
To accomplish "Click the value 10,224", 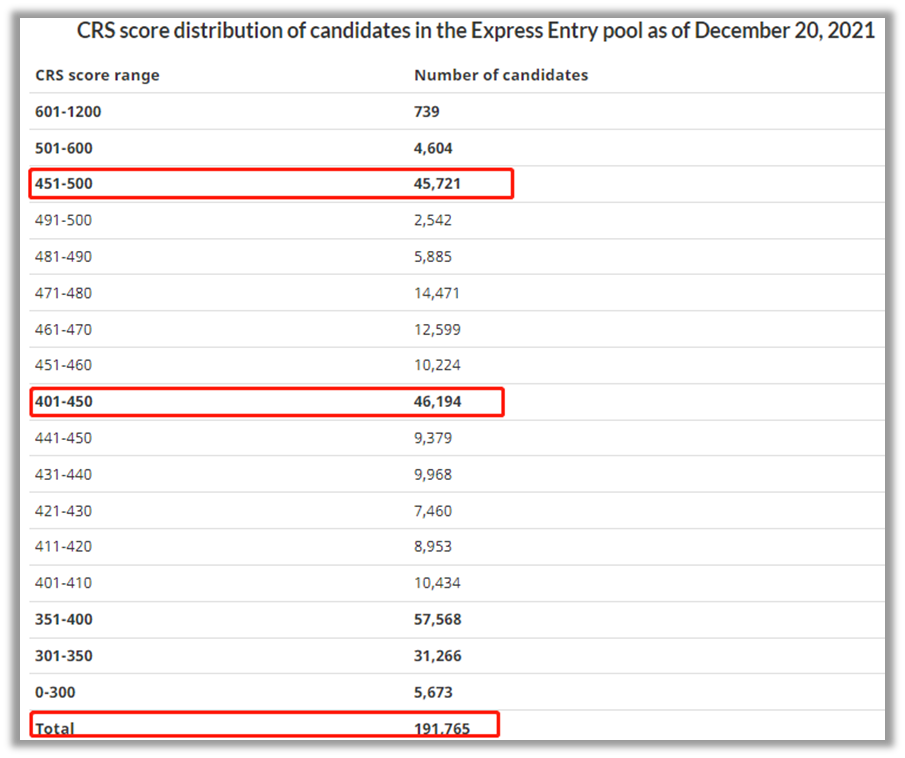I will point(437,365).
